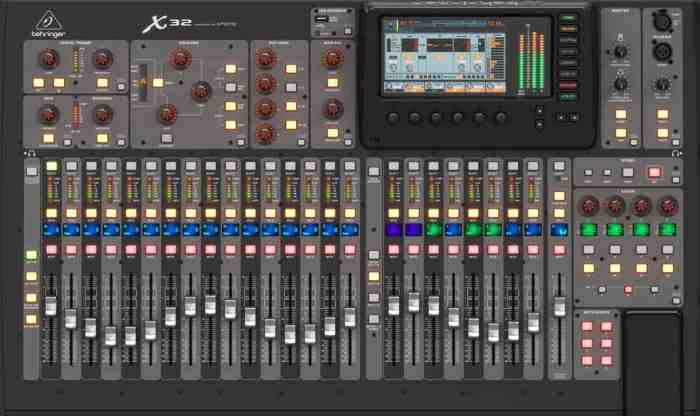Click the Talkback level knob

(662, 83)
